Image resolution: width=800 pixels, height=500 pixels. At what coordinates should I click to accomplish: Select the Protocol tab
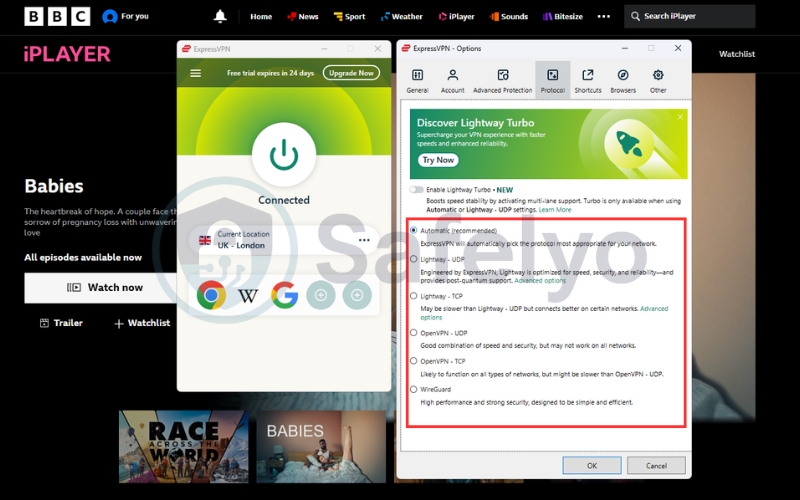click(x=553, y=80)
